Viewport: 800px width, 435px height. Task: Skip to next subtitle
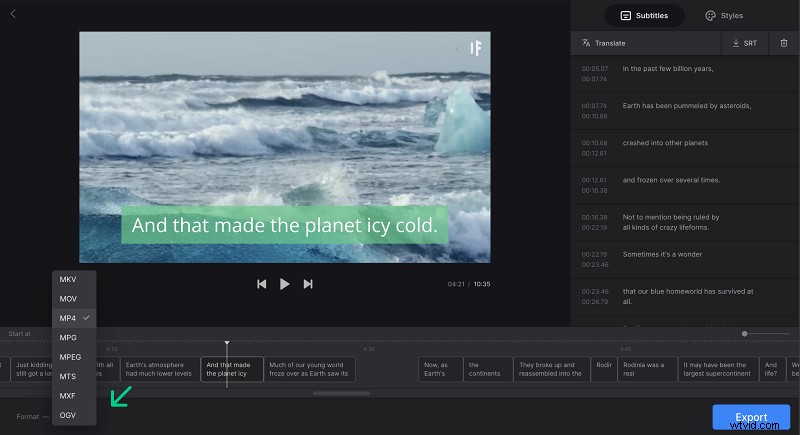308,284
